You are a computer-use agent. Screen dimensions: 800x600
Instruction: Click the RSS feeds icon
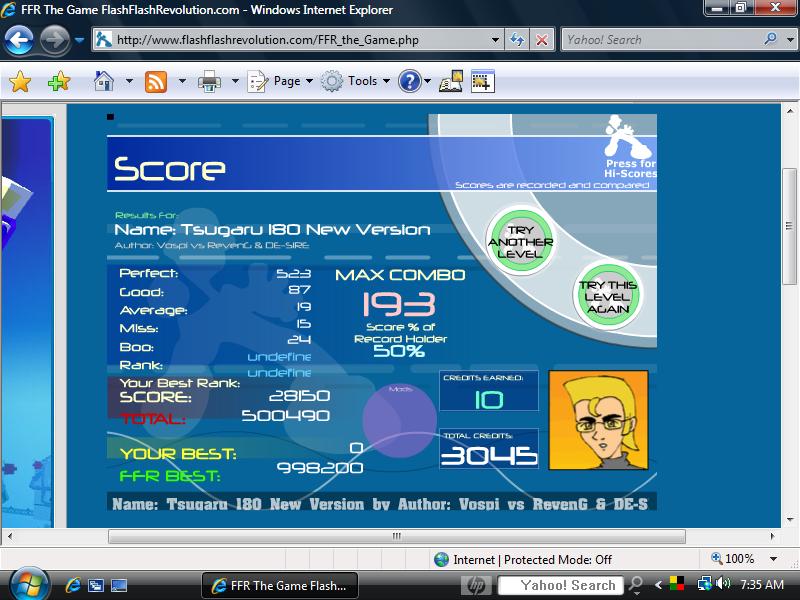[156, 81]
